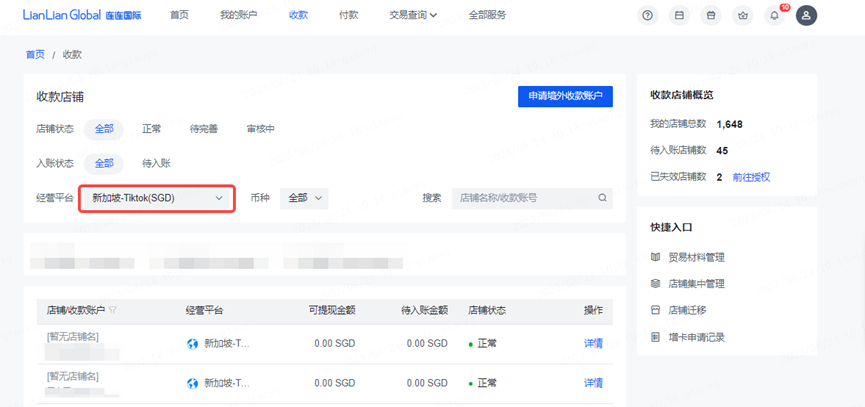Filter 店铺状态 by 审核中
The height and width of the screenshot is (407, 865).
[x=260, y=129]
